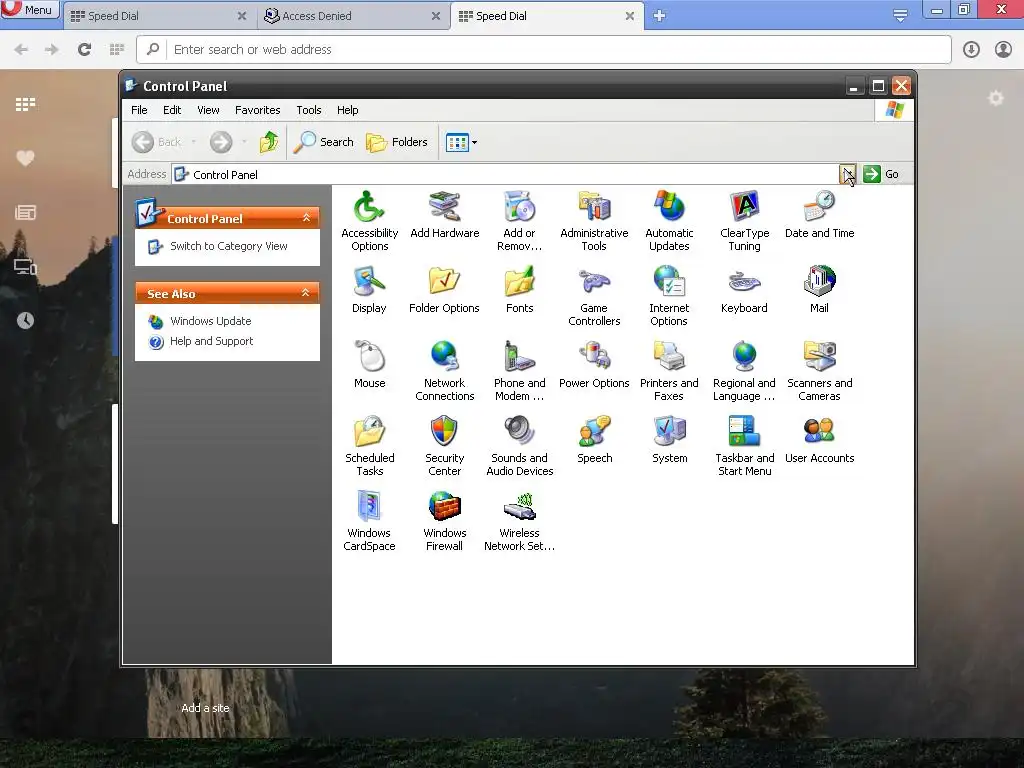Open the View menu
The height and width of the screenshot is (768, 1024).
click(x=208, y=110)
